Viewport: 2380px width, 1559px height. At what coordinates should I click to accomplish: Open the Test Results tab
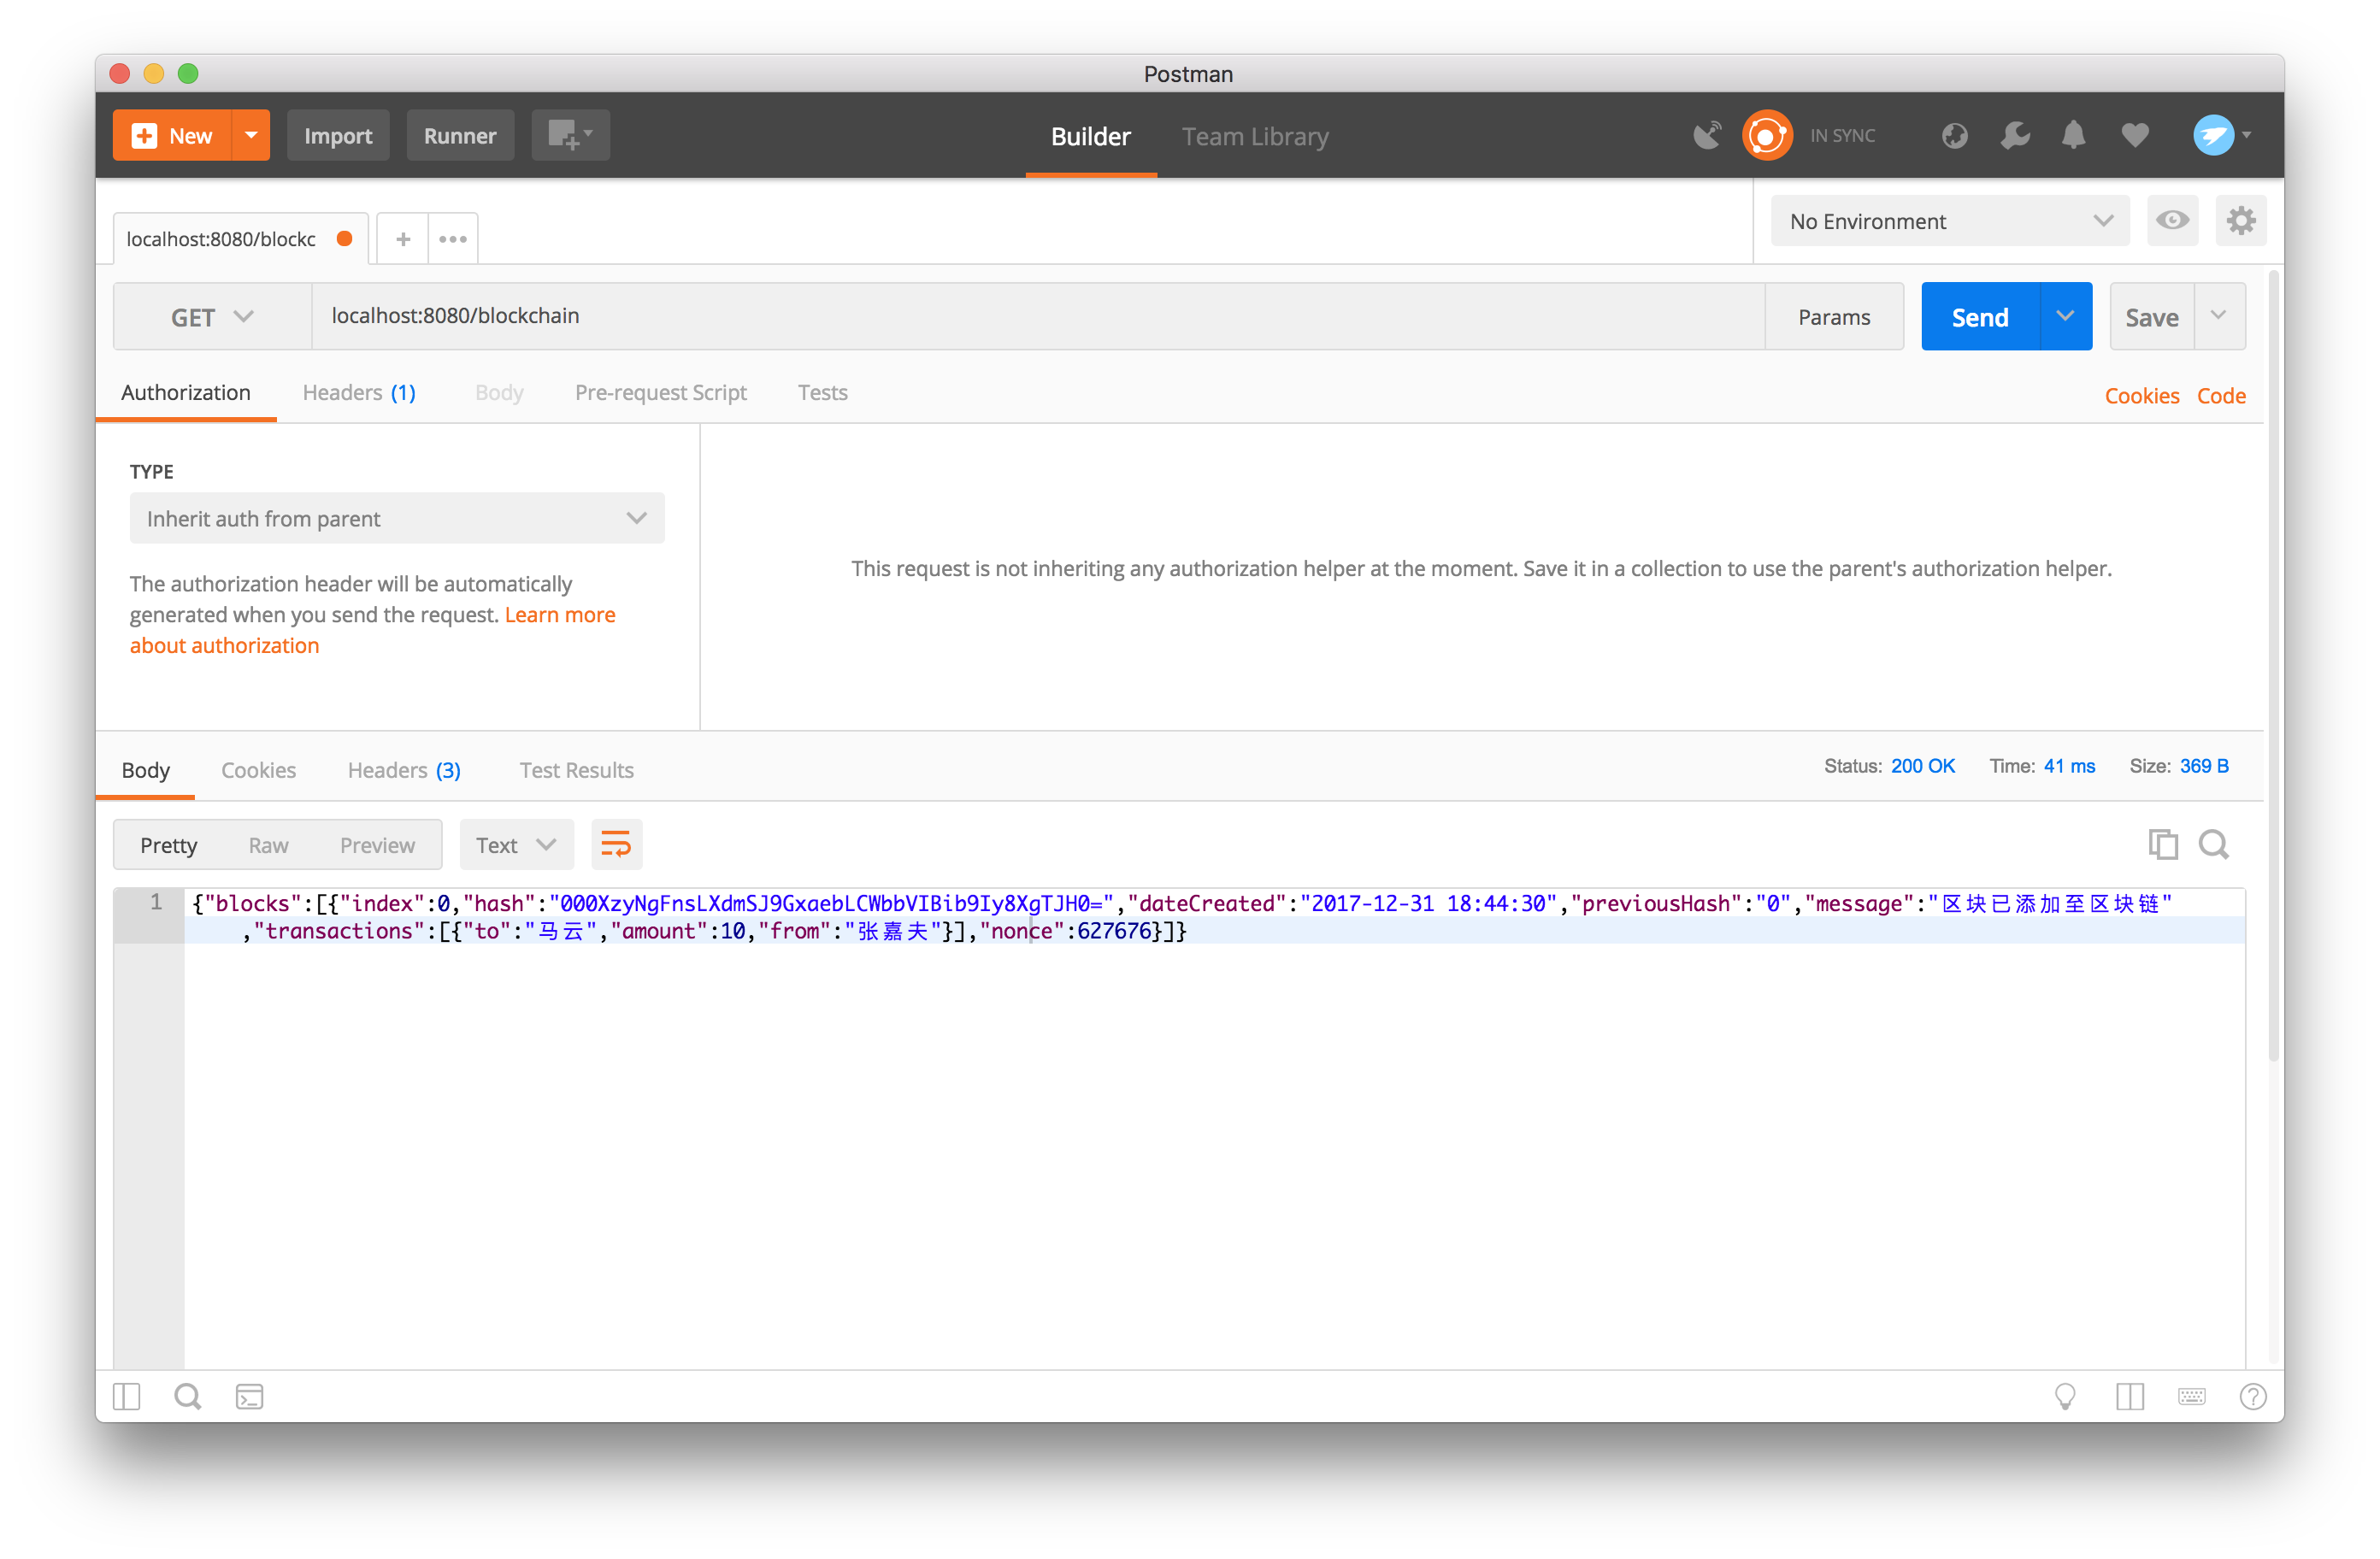(576, 770)
